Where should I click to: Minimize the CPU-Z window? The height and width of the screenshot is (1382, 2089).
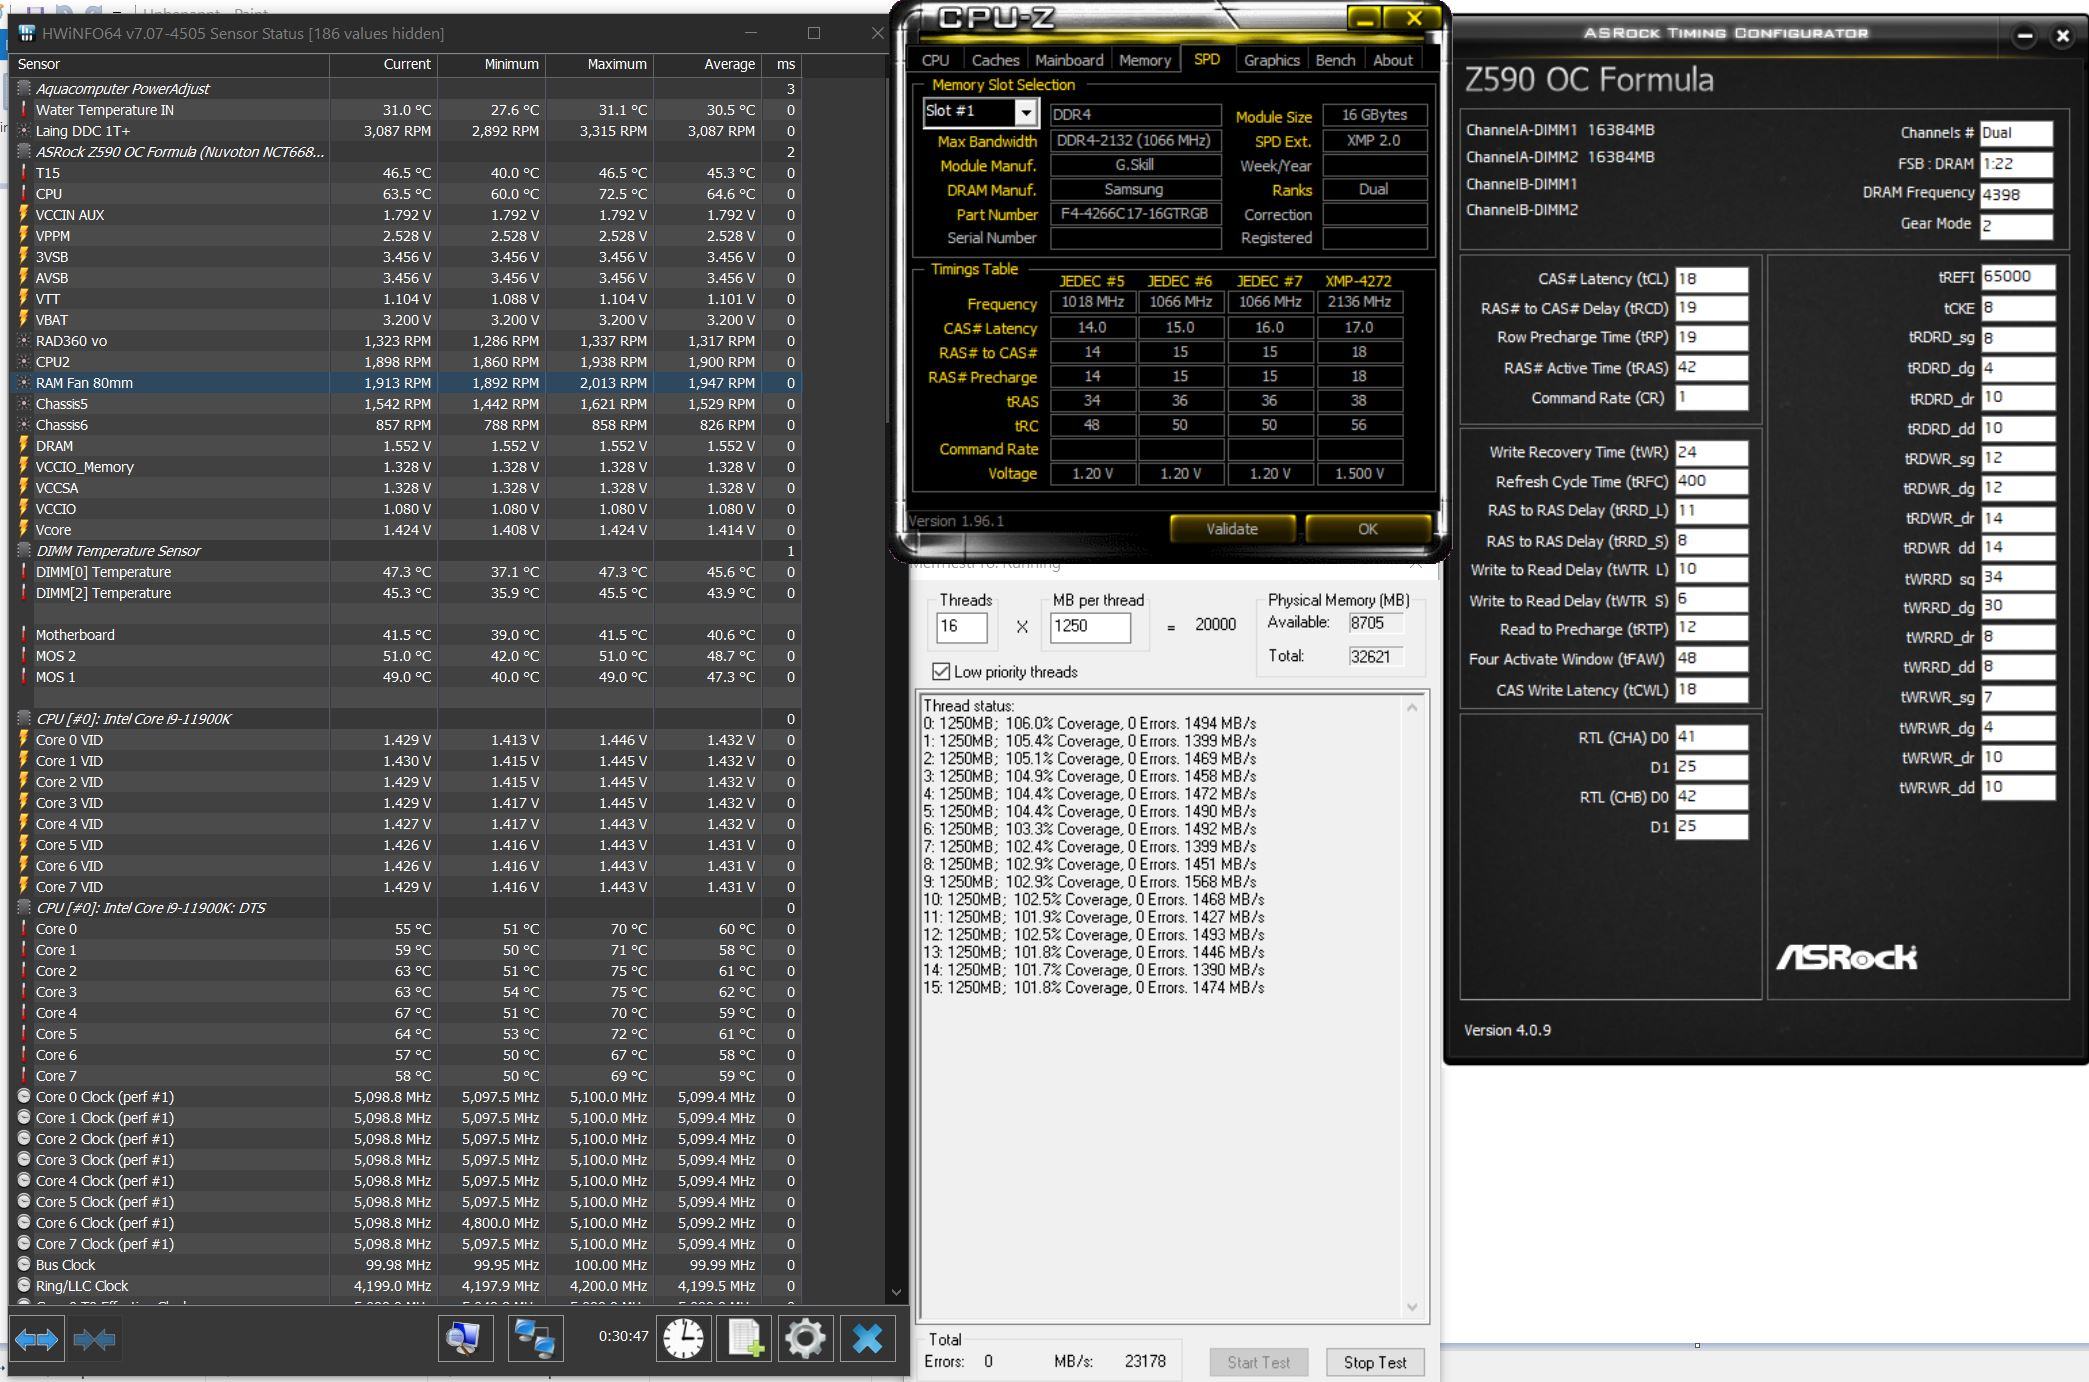tap(1365, 18)
